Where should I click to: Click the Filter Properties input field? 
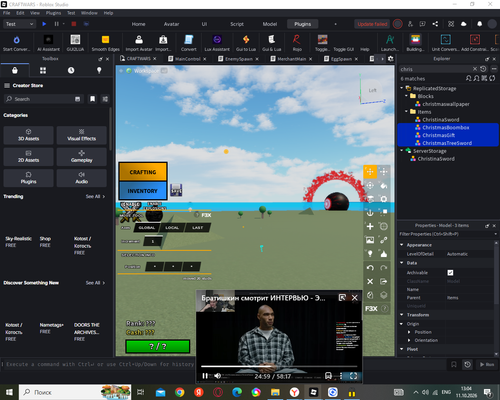(448, 234)
